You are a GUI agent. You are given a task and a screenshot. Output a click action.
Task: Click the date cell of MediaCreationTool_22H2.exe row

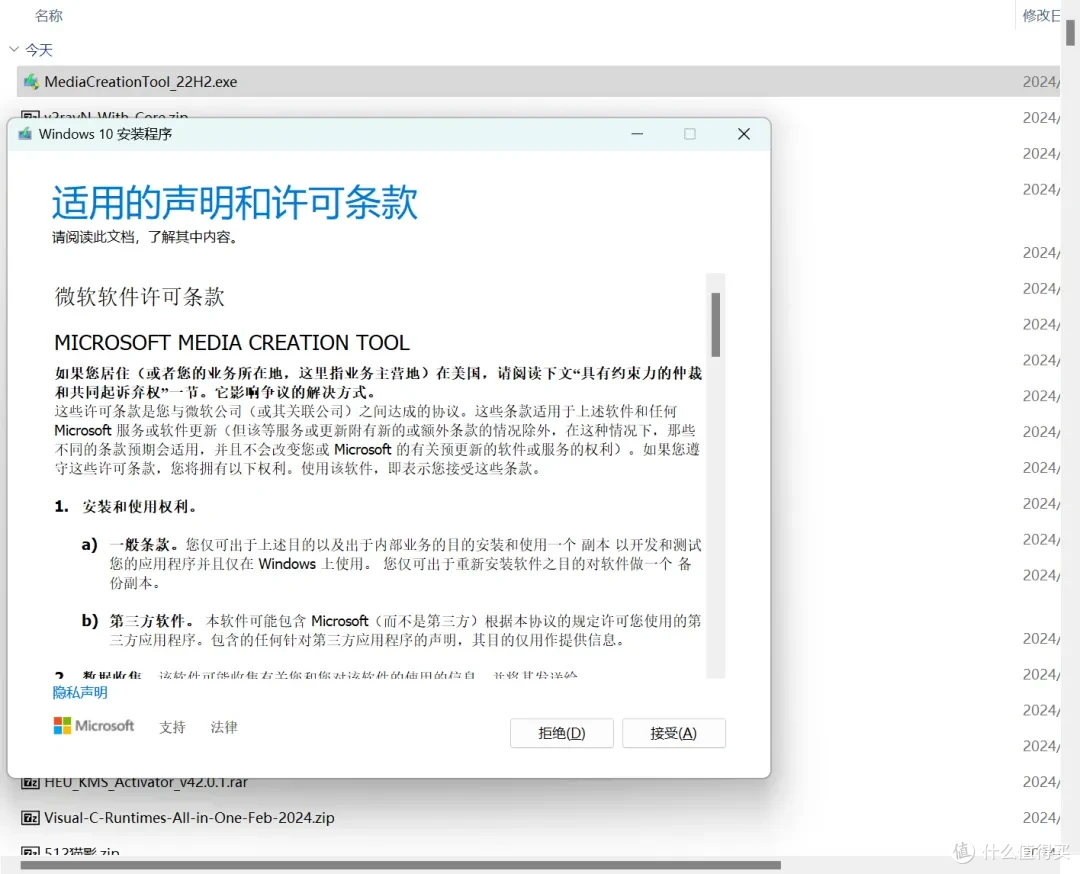(1041, 81)
